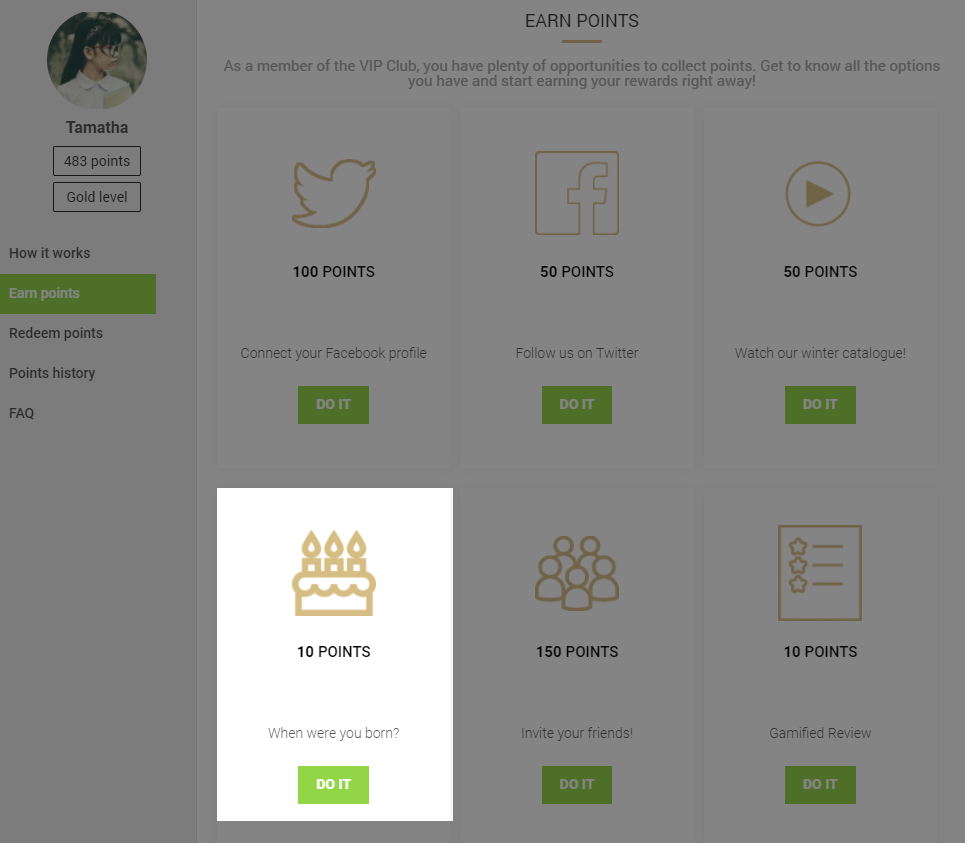965x843 pixels.
Task: Click the birthday cake icon
Action: [334, 573]
